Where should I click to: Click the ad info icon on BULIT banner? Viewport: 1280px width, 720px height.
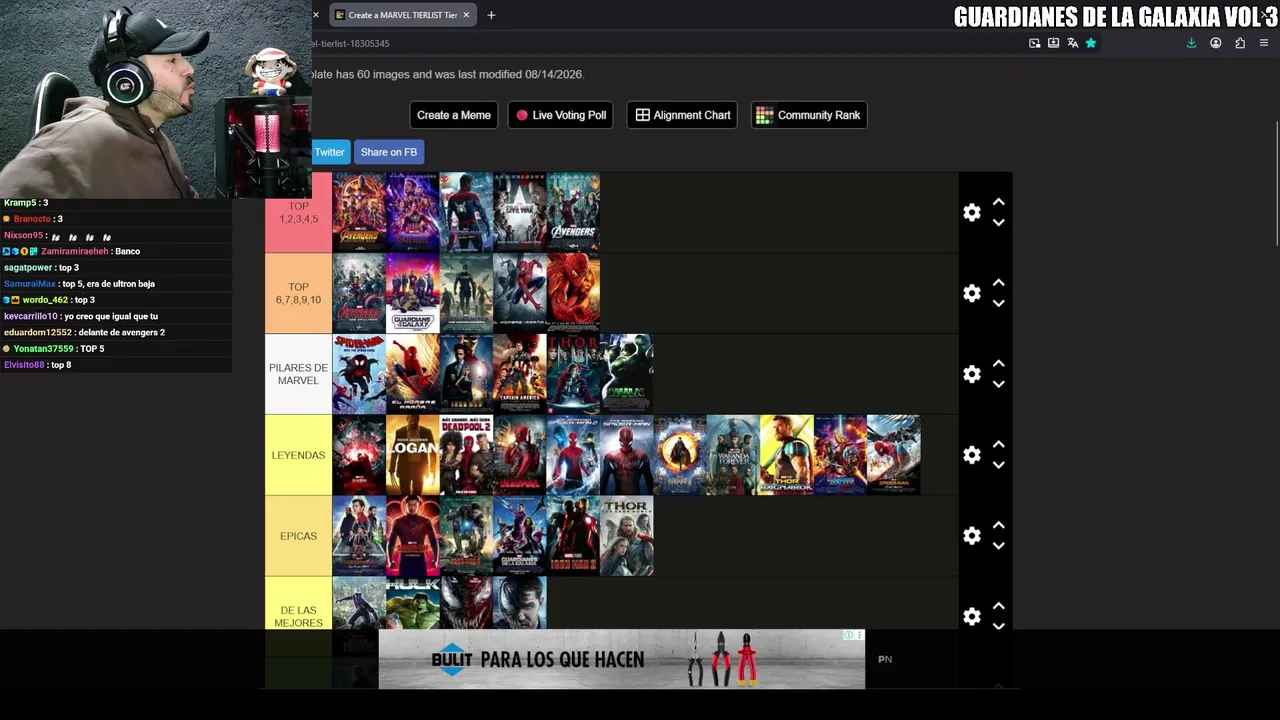pos(848,635)
